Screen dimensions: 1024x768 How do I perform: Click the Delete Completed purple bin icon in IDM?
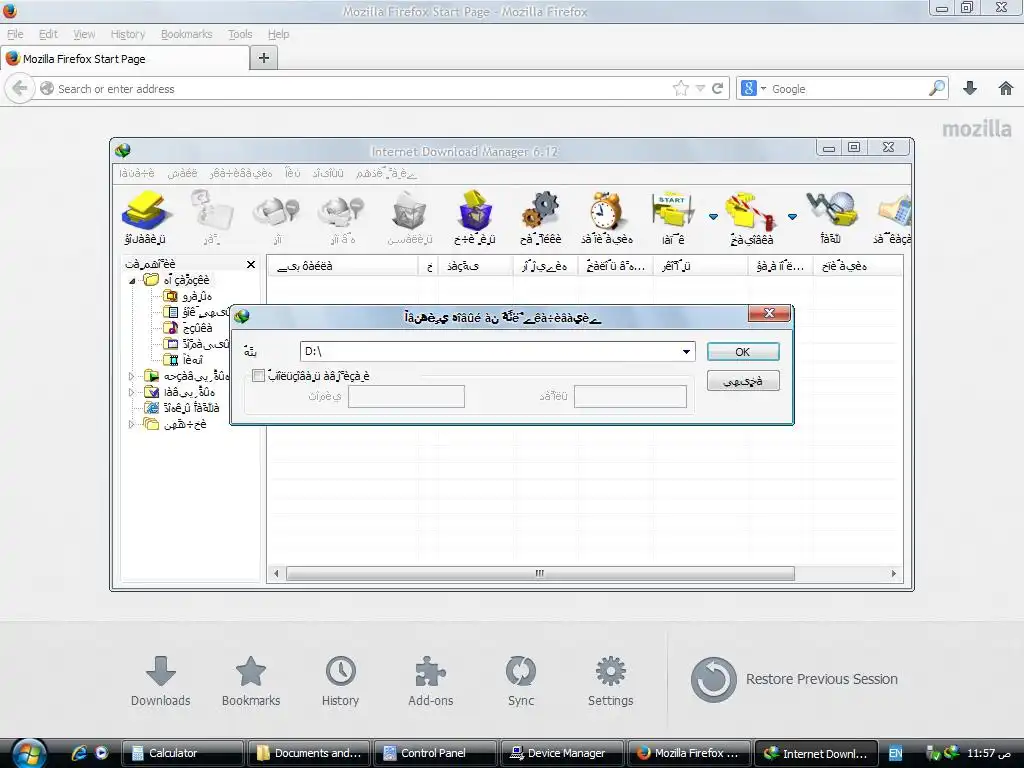click(x=475, y=217)
